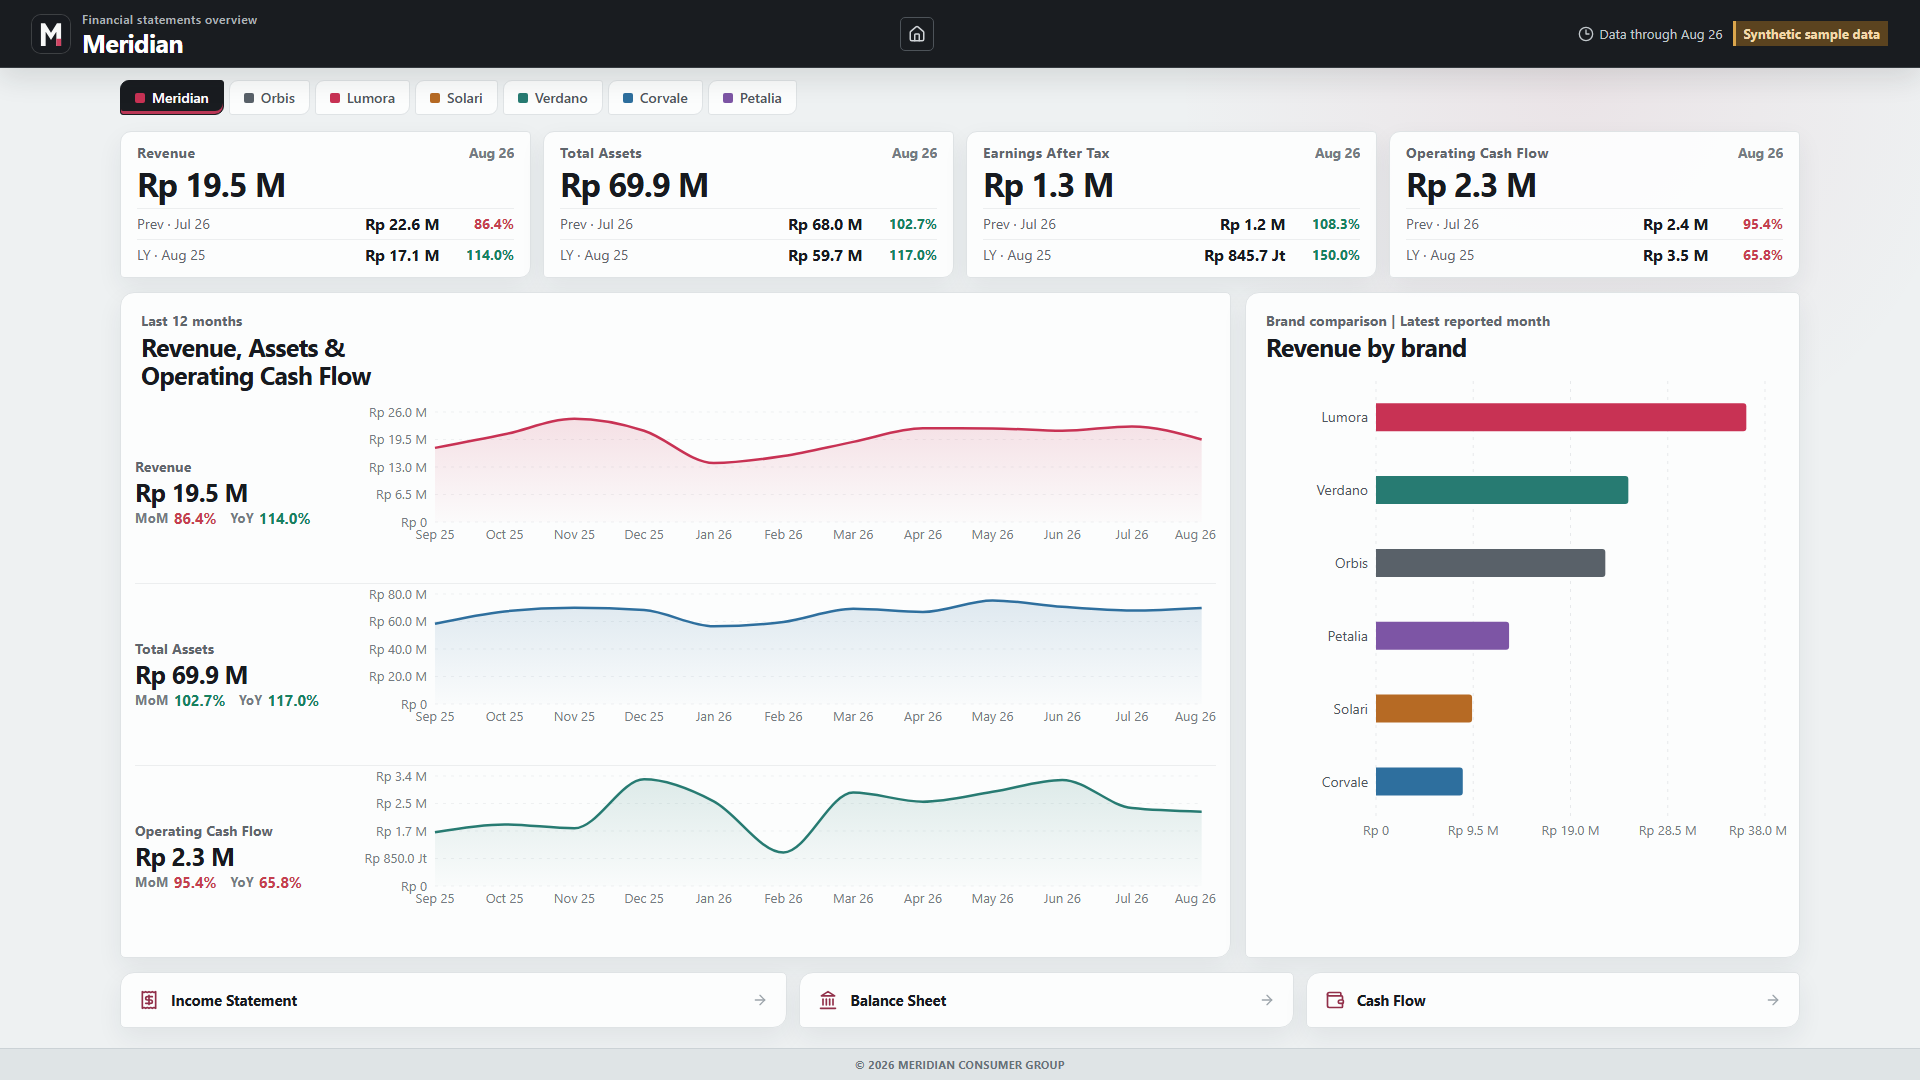Click the Lumora revenue bar
The height and width of the screenshot is (1080, 1920).
1561,417
